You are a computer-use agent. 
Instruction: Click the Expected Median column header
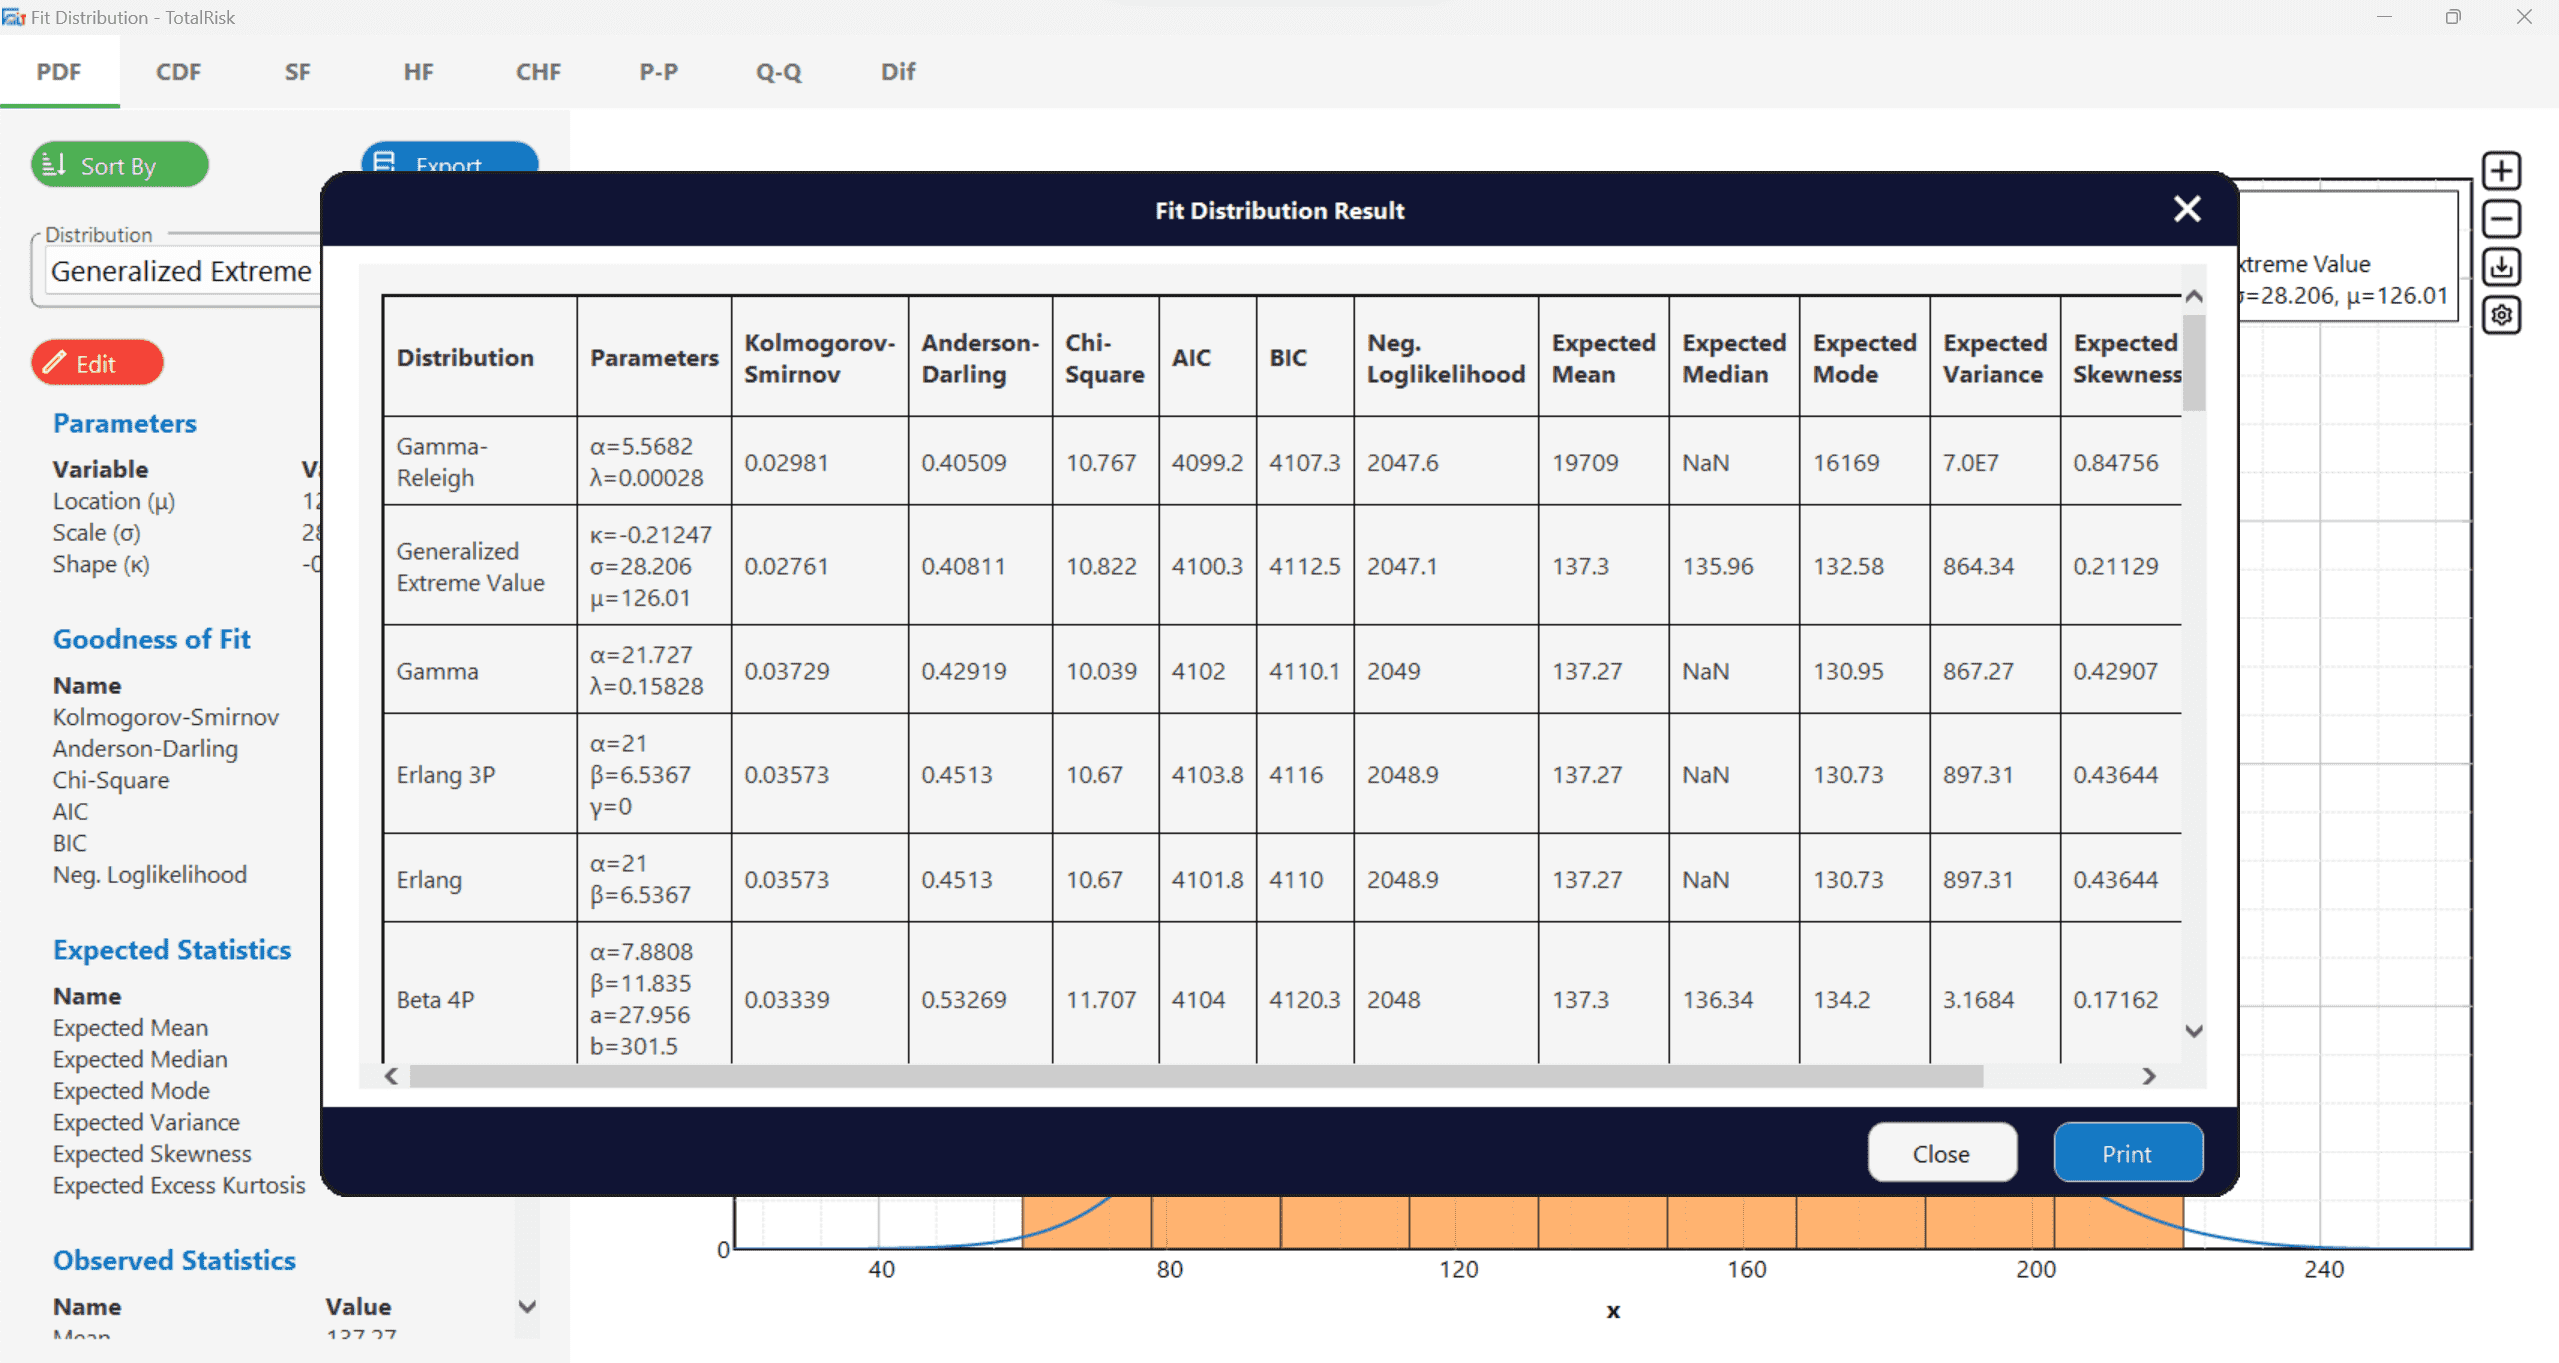coord(1734,357)
